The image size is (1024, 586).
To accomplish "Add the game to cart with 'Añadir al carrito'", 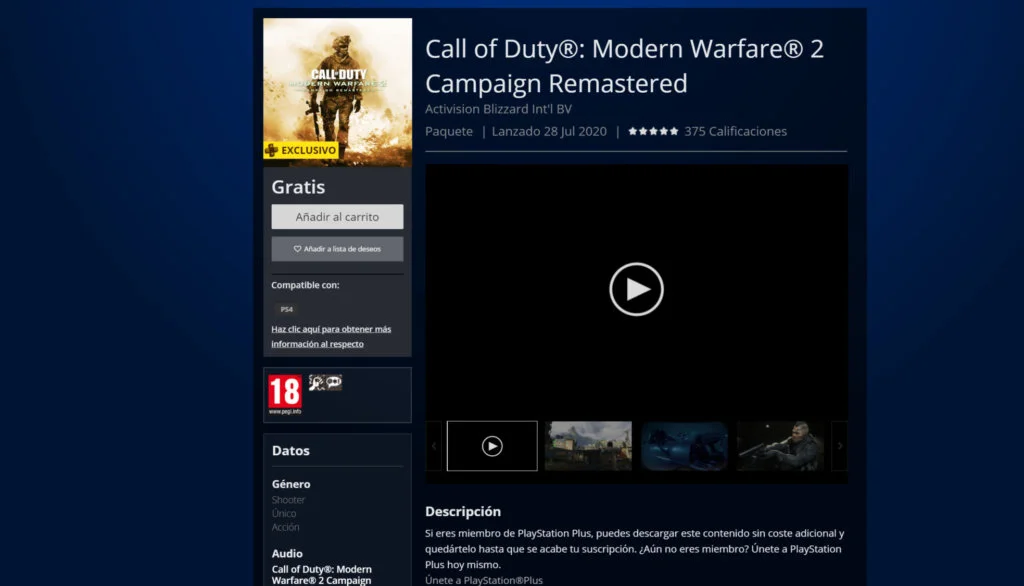I will pyautogui.click(x=337, y=217).
